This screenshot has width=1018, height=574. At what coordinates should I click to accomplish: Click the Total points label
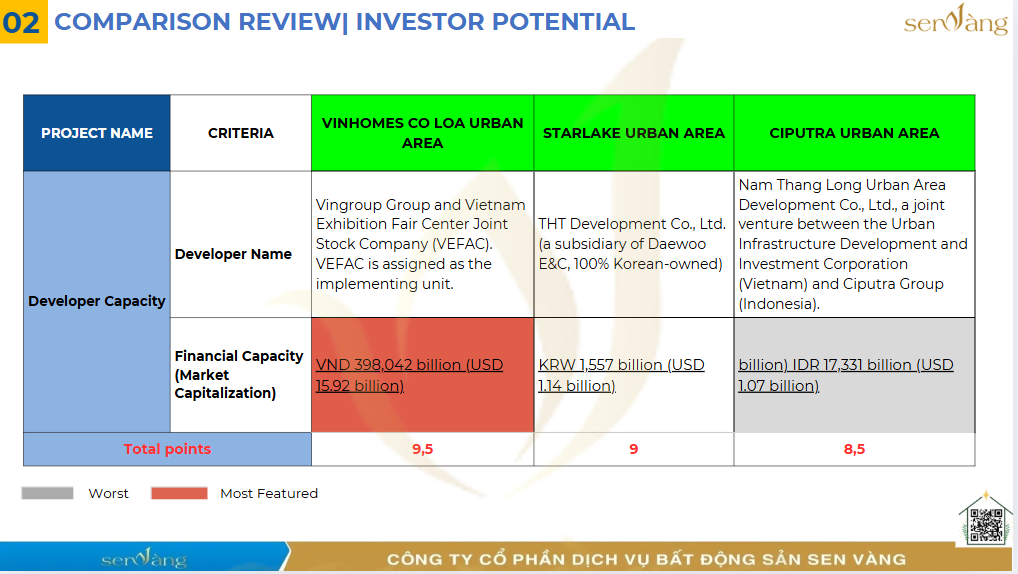tap(168, 449)
